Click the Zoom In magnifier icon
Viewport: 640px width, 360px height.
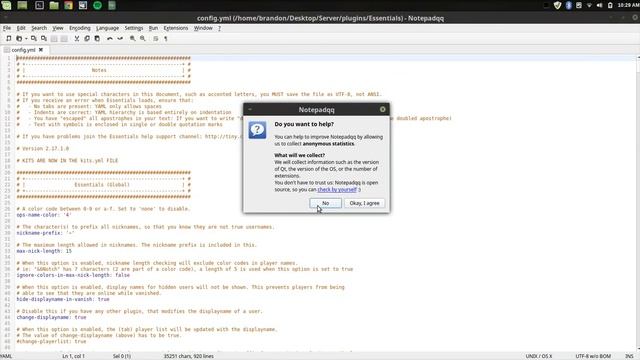click(x=132, y=38)
